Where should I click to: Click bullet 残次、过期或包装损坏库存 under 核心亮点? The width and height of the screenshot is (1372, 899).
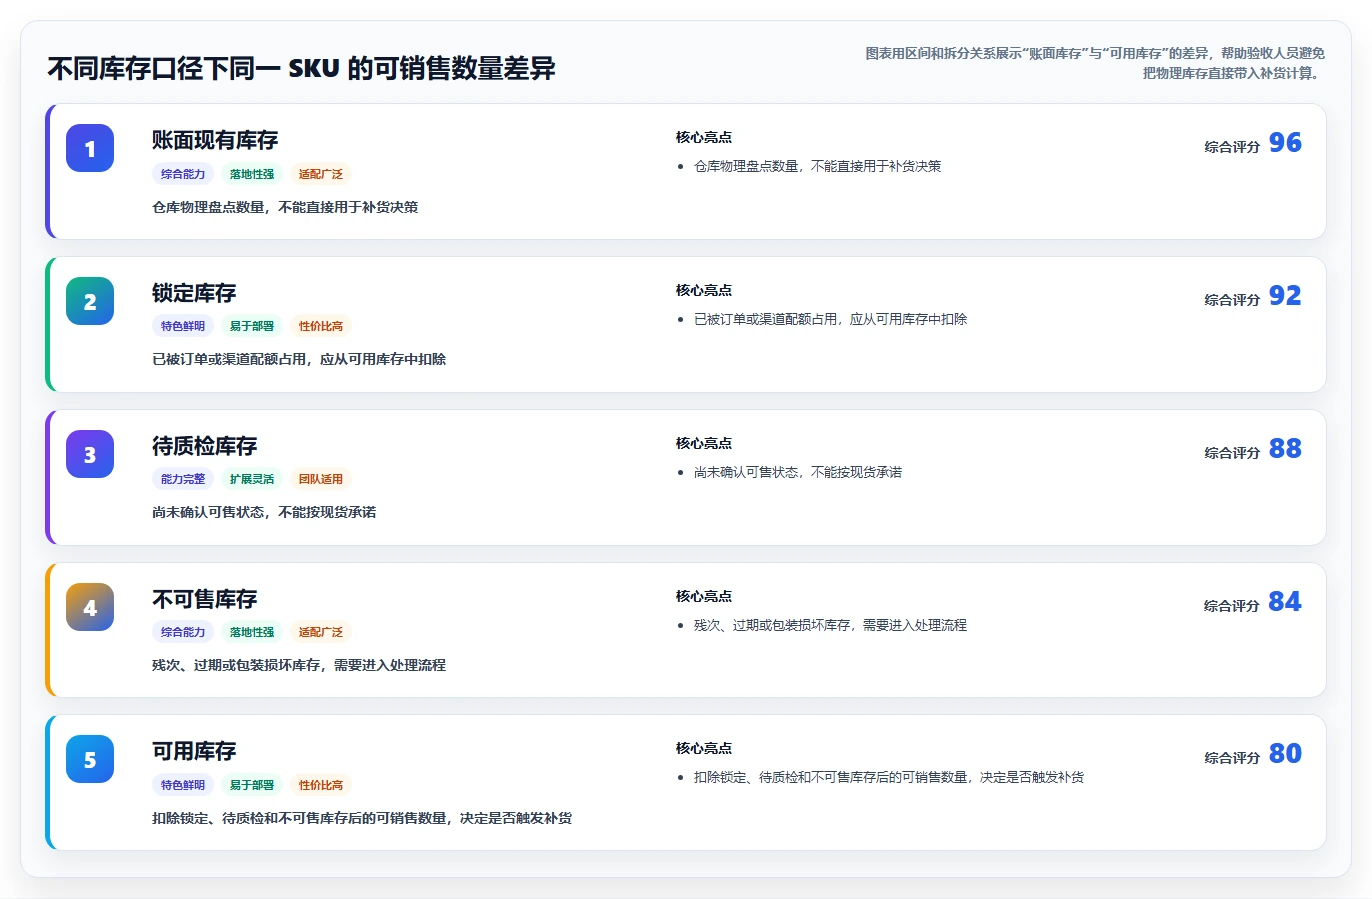[831, 626]
